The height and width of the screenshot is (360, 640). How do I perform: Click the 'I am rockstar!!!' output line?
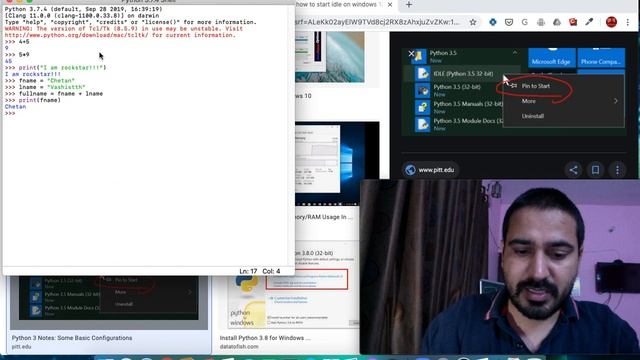click(33, 74)
